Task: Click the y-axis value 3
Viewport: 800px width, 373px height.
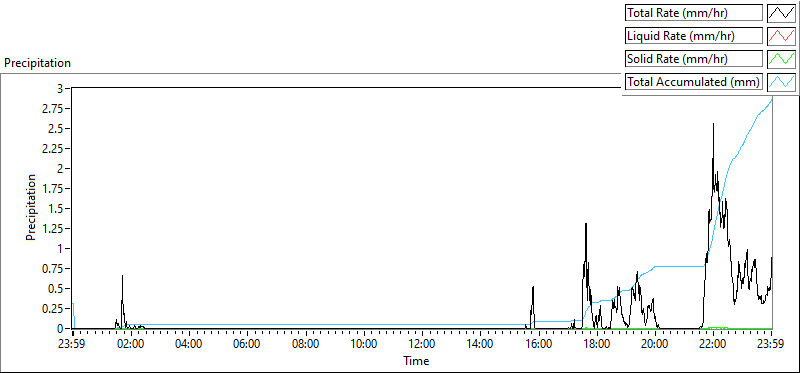Action: (x=60, y=88)
